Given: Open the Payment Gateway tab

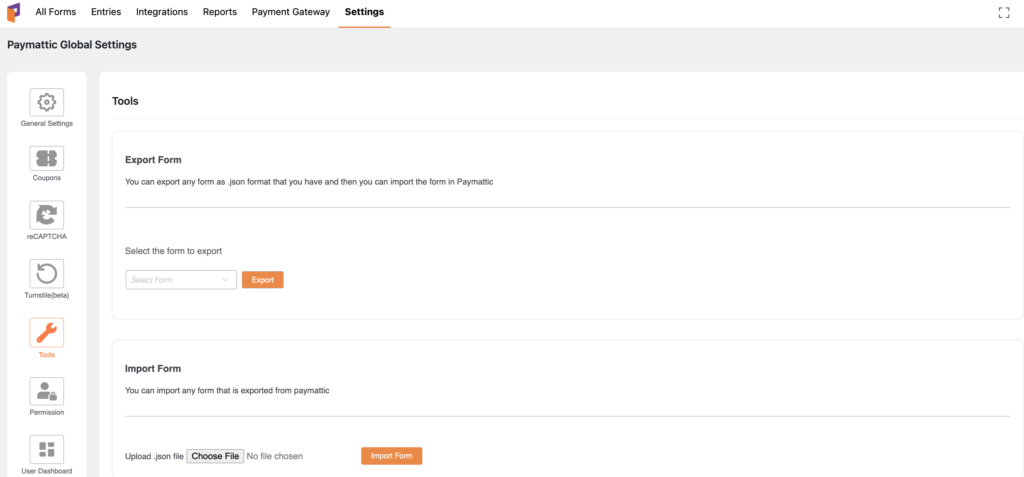Looking at the screenshot, I should point(291,12).
